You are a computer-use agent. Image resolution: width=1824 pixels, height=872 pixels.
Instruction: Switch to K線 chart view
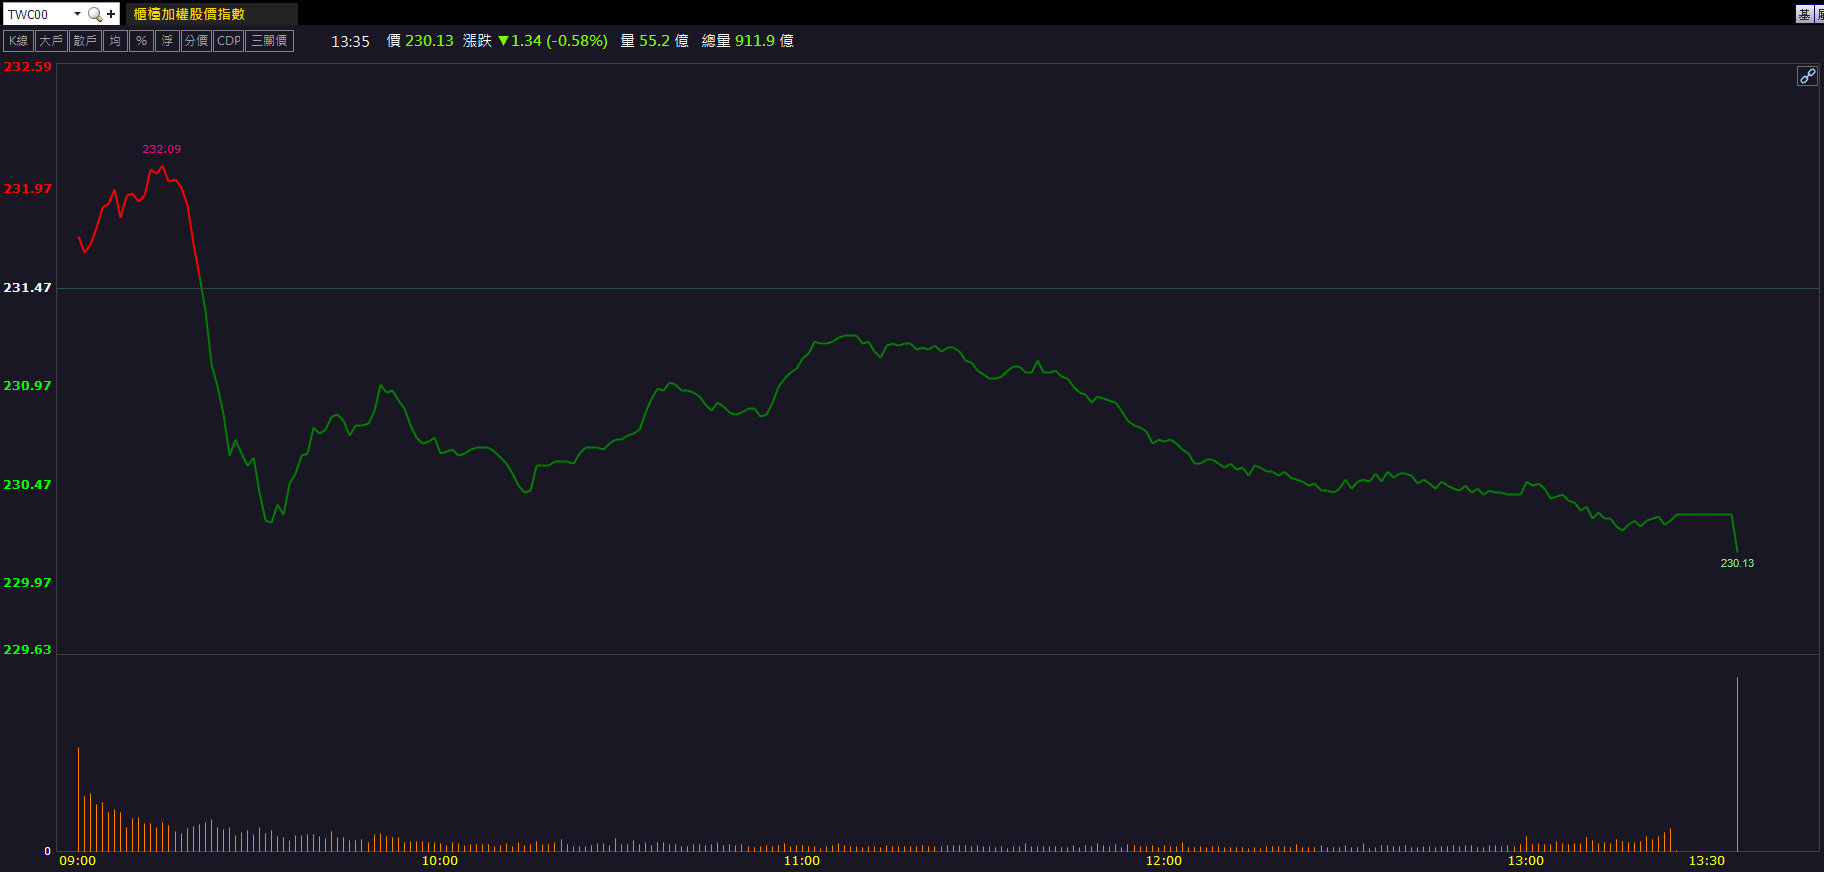pyautogui.click(x=18, y=41)
